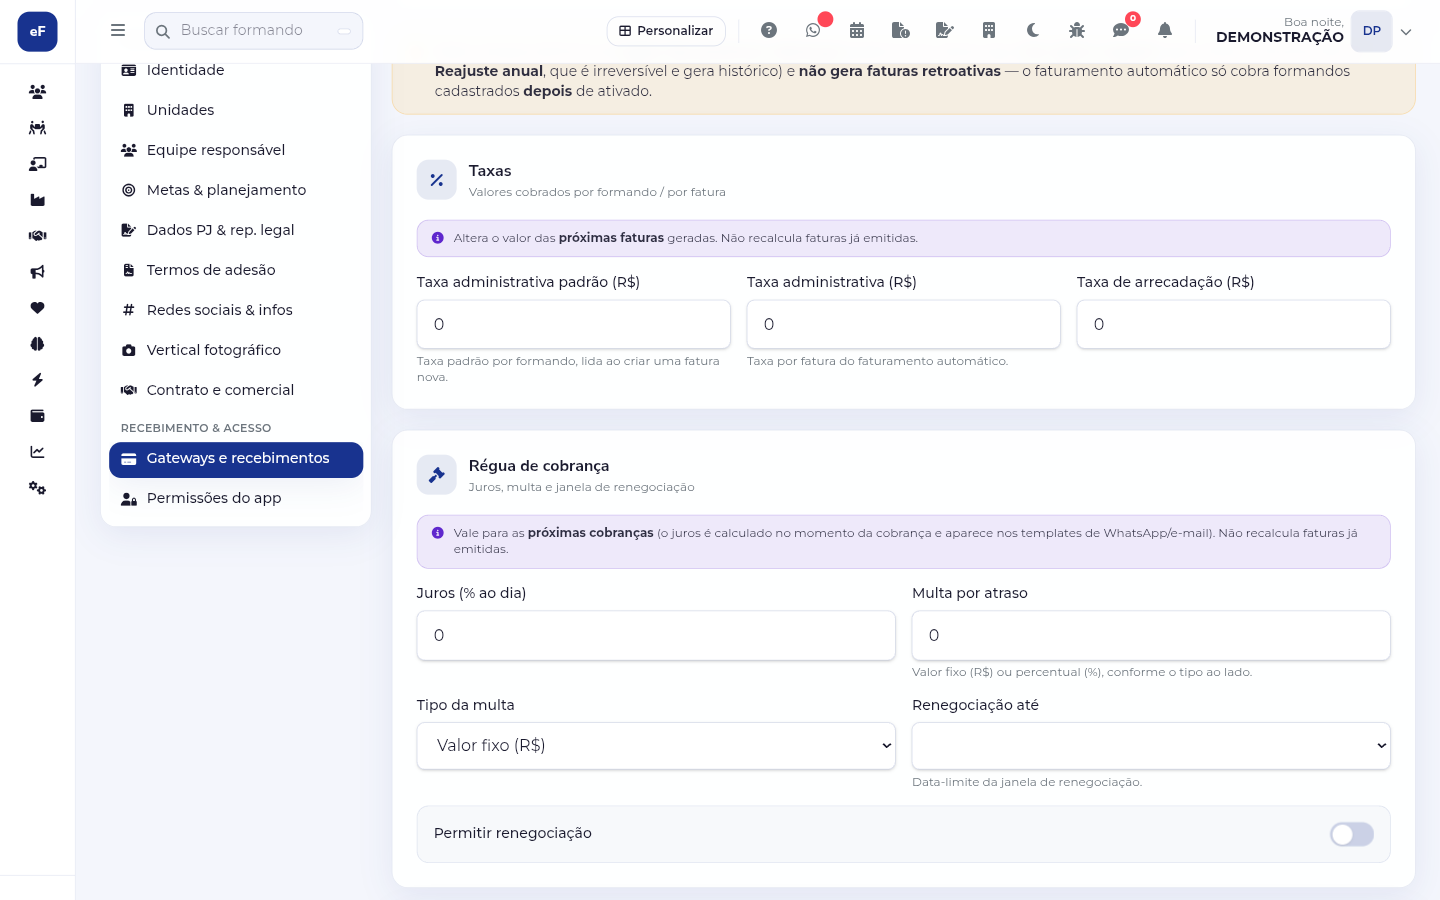
Task: Toggle the hamburger menu button
Action: tap(118, 30)
